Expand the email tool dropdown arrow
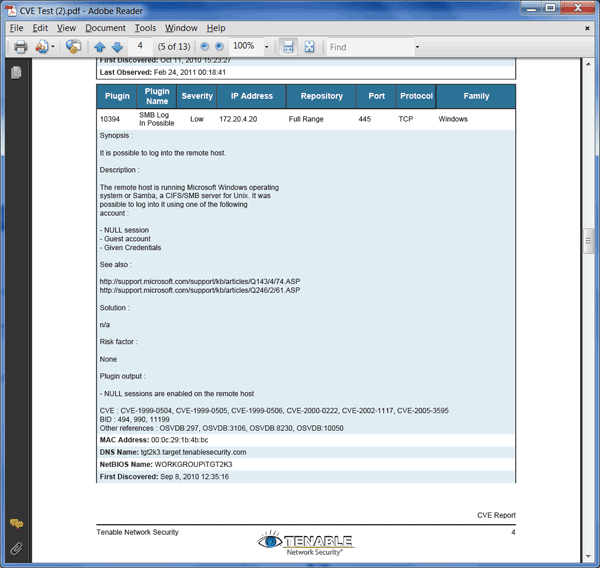The width and height of the screenshot is (600, 568). pos(53,47)
